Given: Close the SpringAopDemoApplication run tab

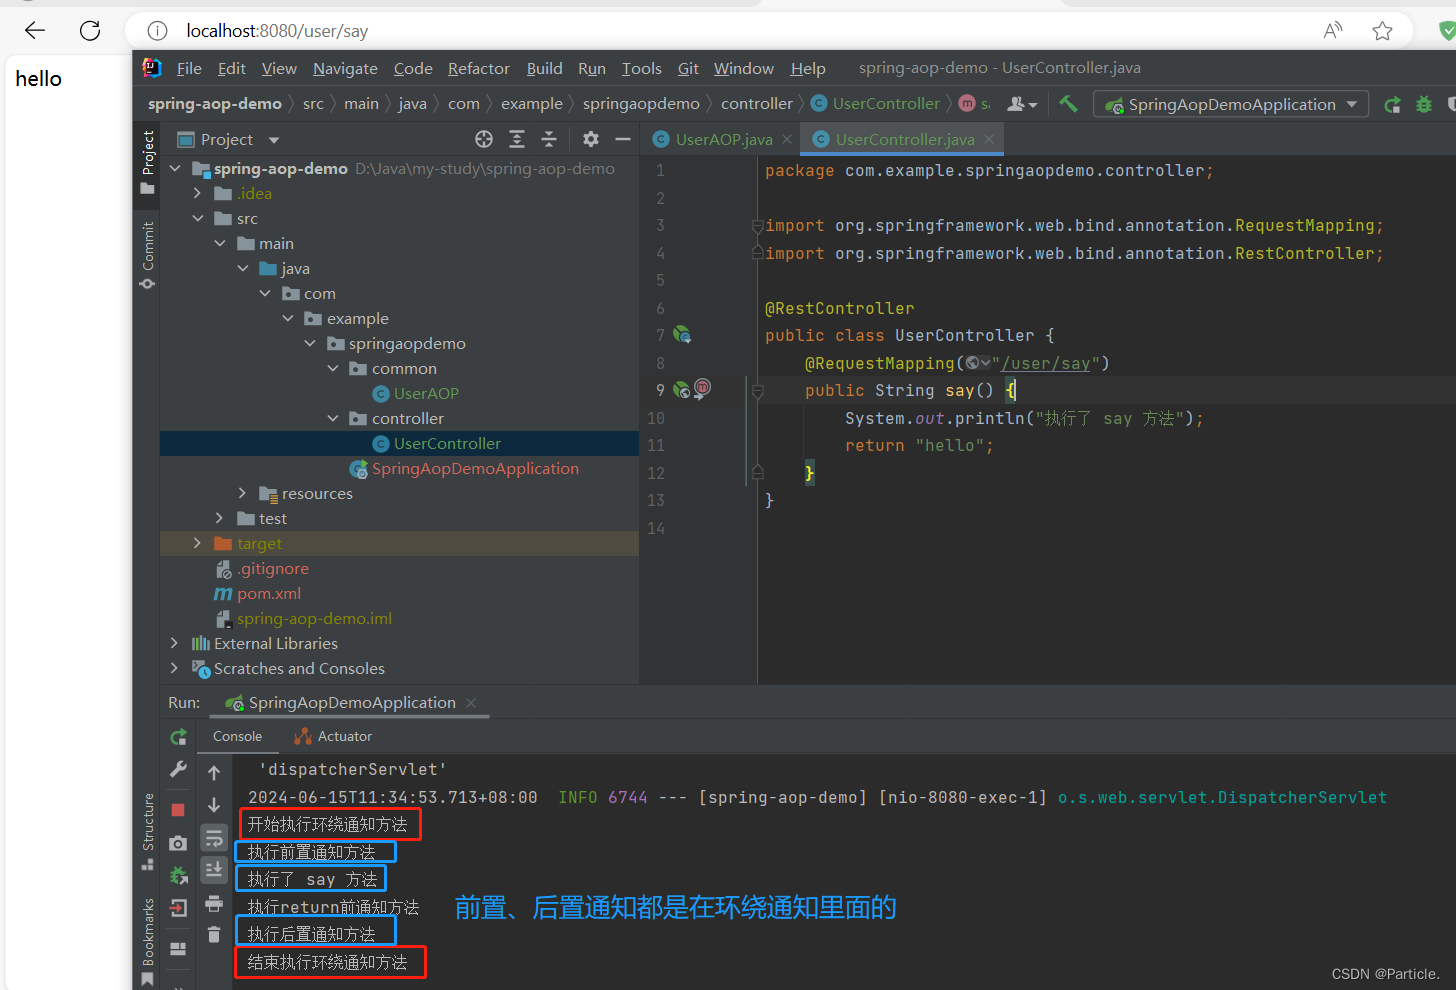Looking at the screenshot, I should pyautogui.click(x=471, y=702).
